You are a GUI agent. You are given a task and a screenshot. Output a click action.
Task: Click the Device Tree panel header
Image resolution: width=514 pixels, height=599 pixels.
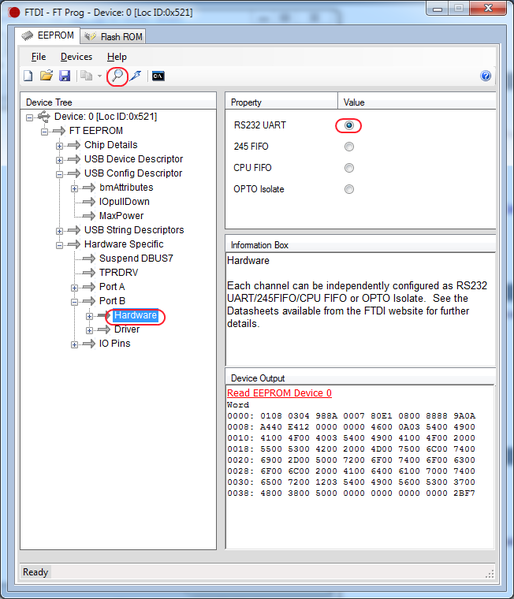coord(118,102)
